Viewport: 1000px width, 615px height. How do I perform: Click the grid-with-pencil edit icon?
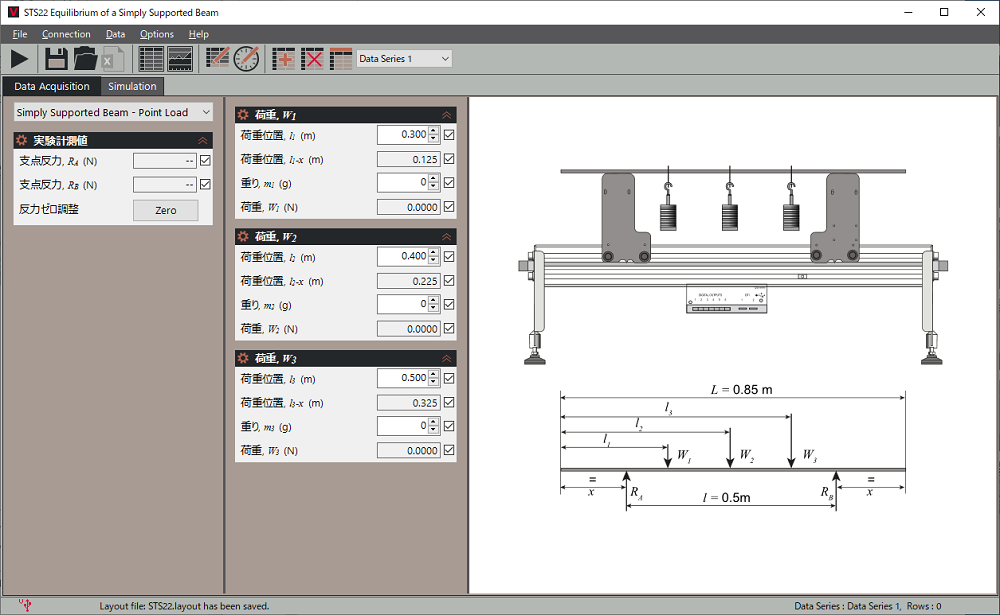click(x=217, y=59)
